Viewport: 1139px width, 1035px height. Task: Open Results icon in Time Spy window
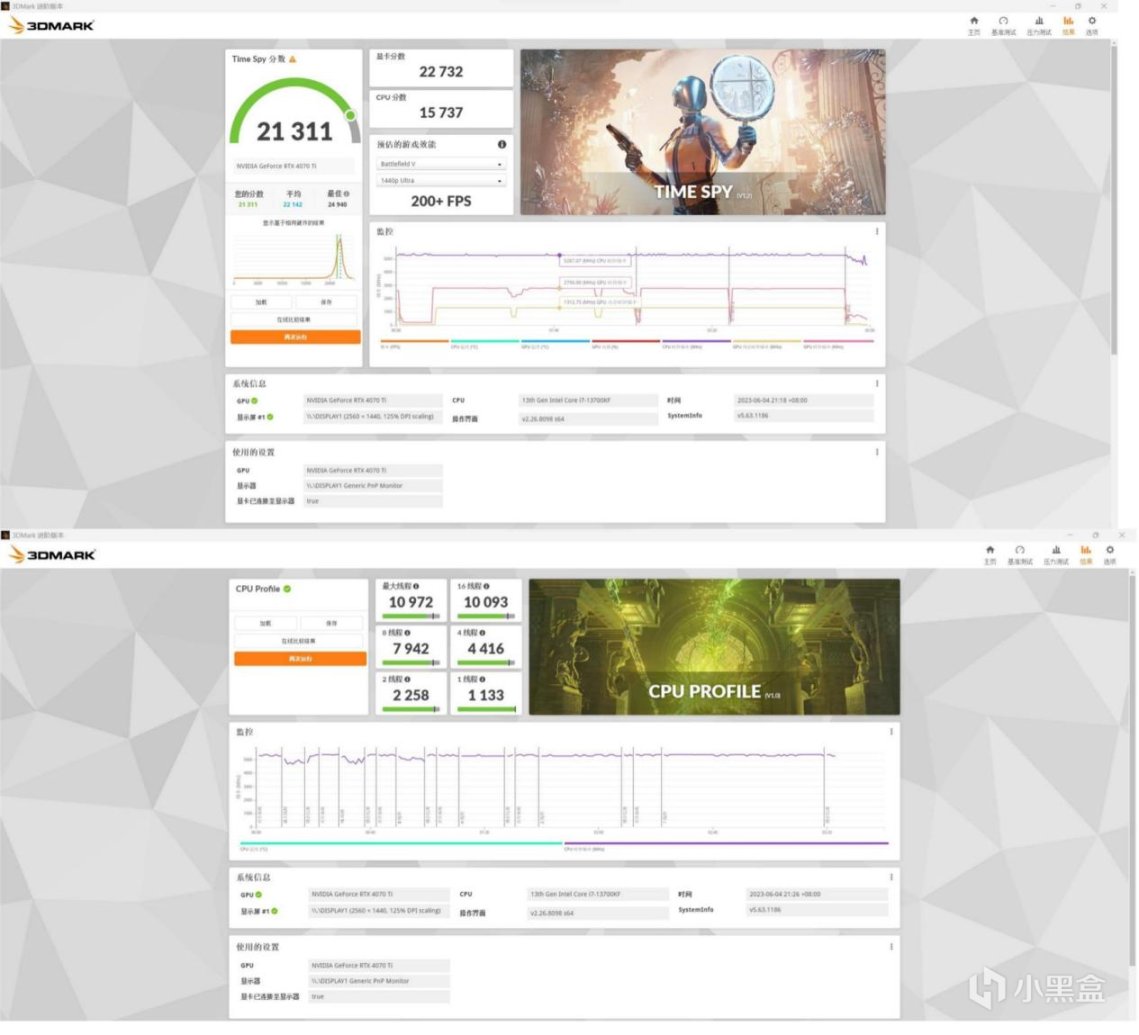[1068, 22]
